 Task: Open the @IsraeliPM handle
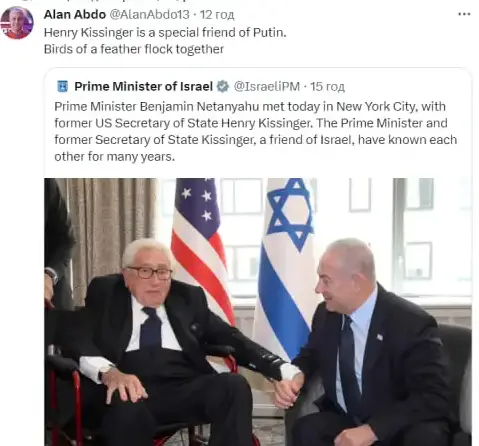pos(267,86)
